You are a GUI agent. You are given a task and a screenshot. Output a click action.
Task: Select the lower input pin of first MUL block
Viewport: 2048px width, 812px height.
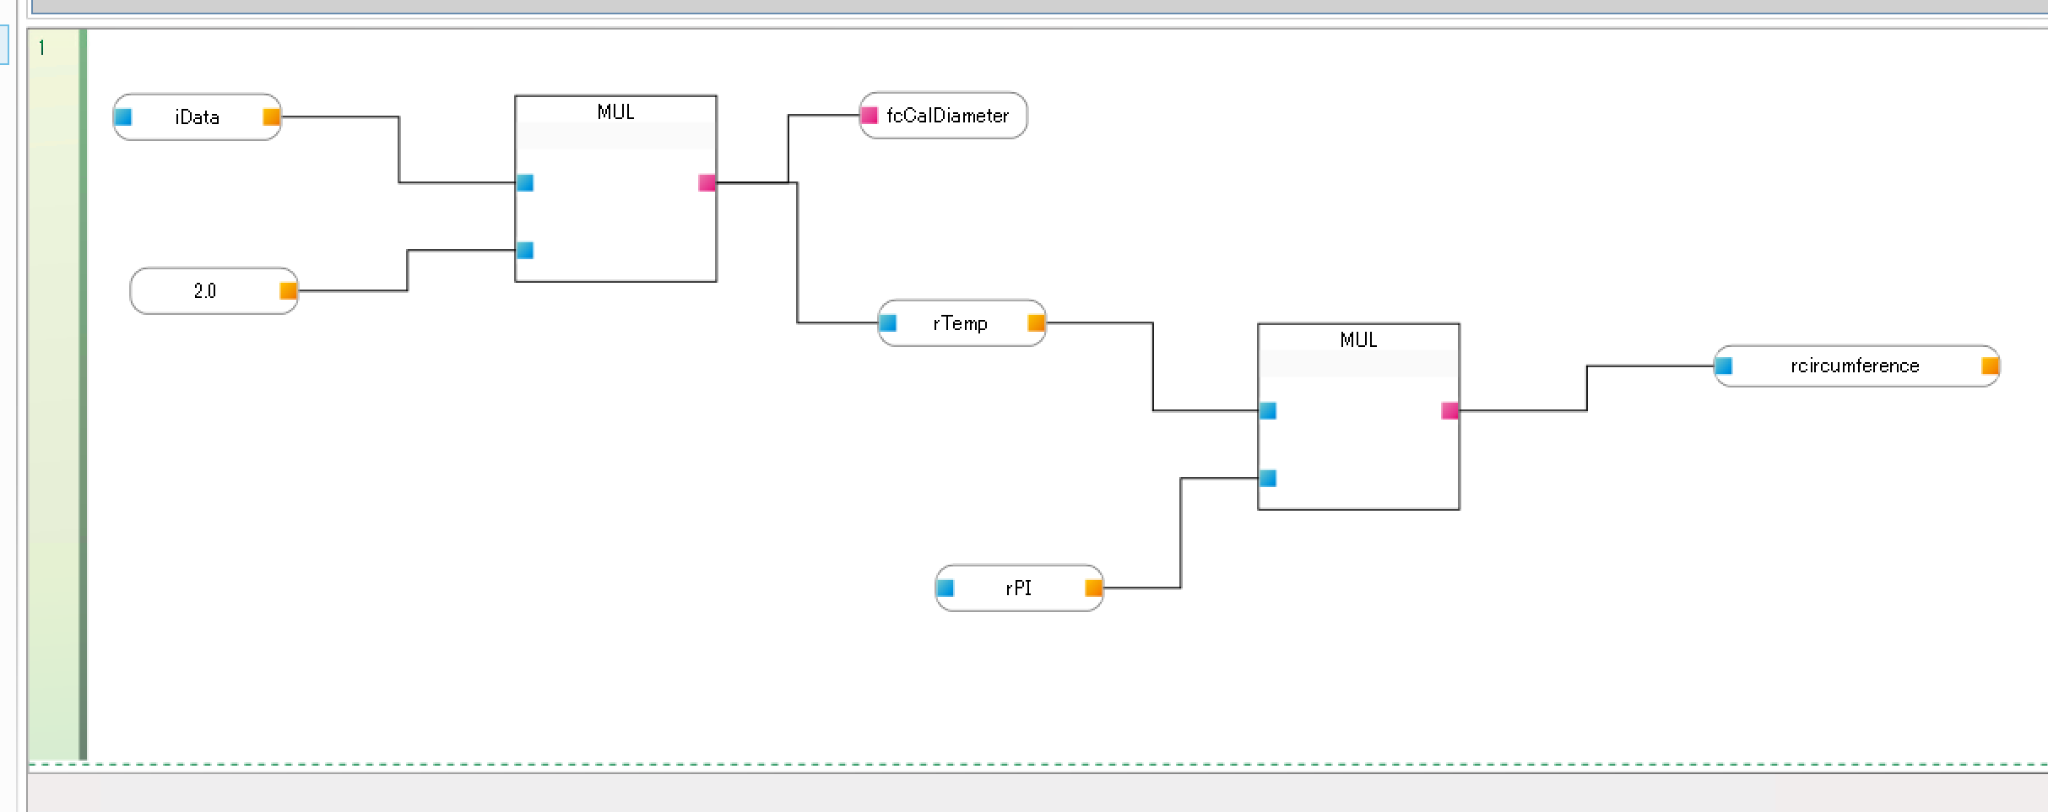tap(525, 250)
